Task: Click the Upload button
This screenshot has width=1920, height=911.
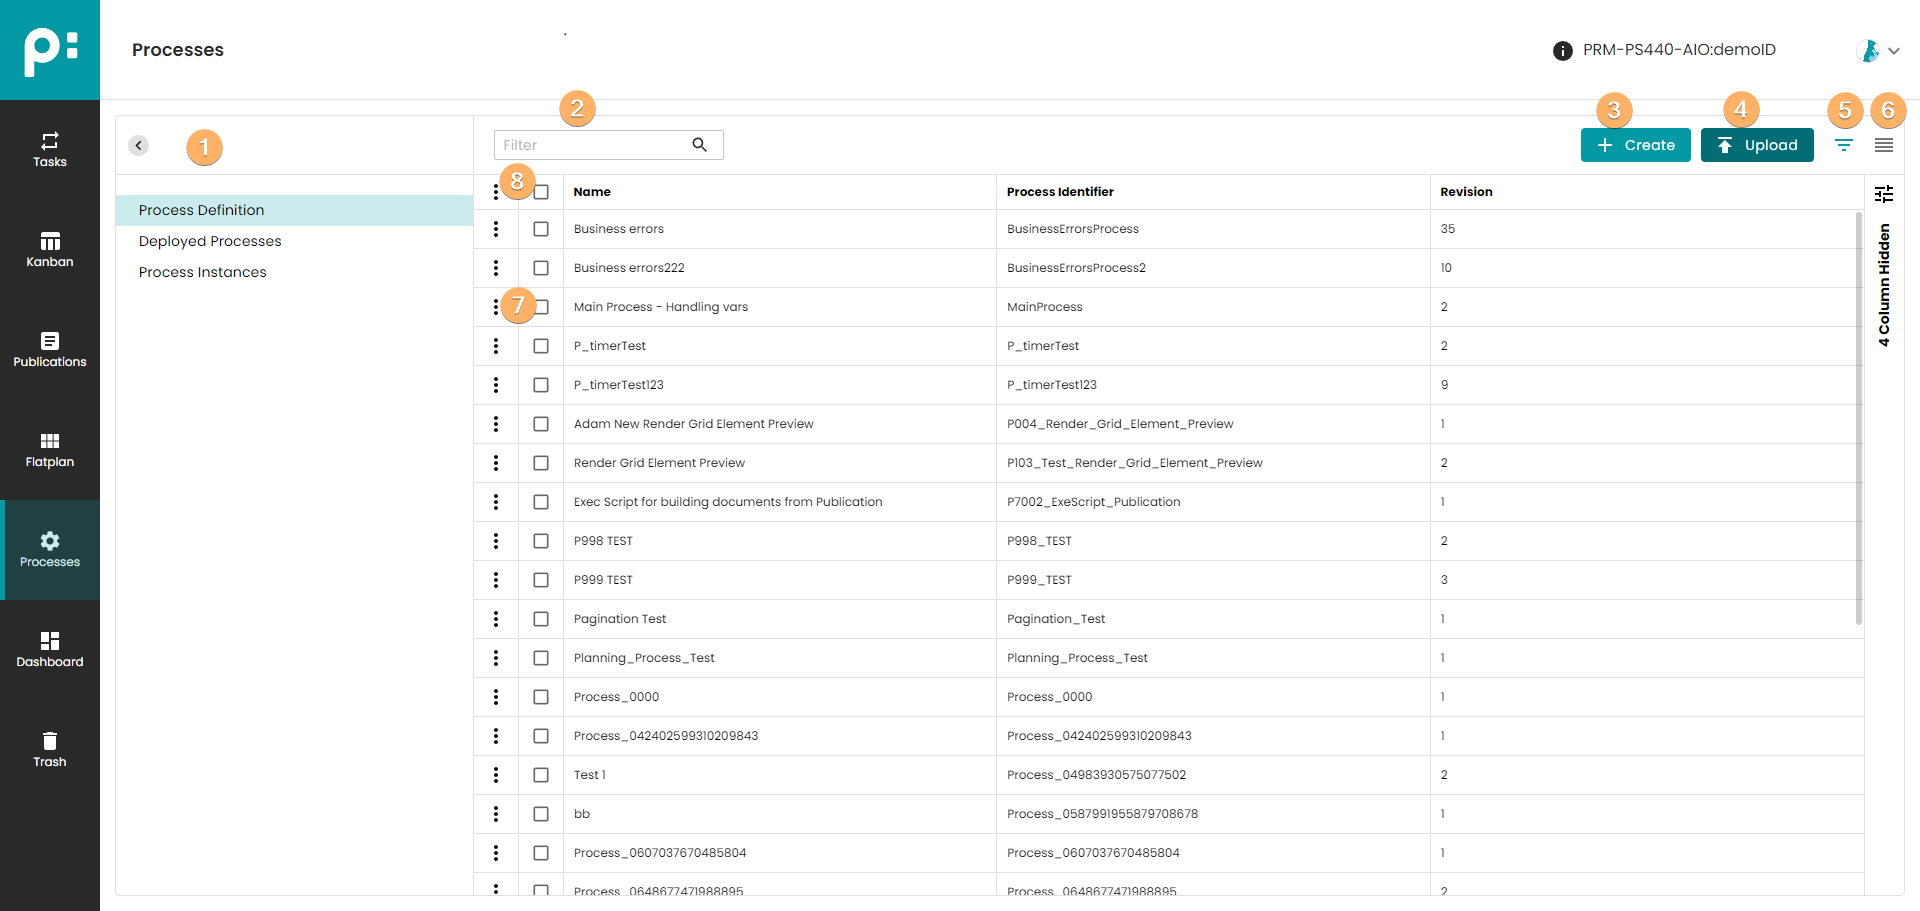Action: [1757, 145]
